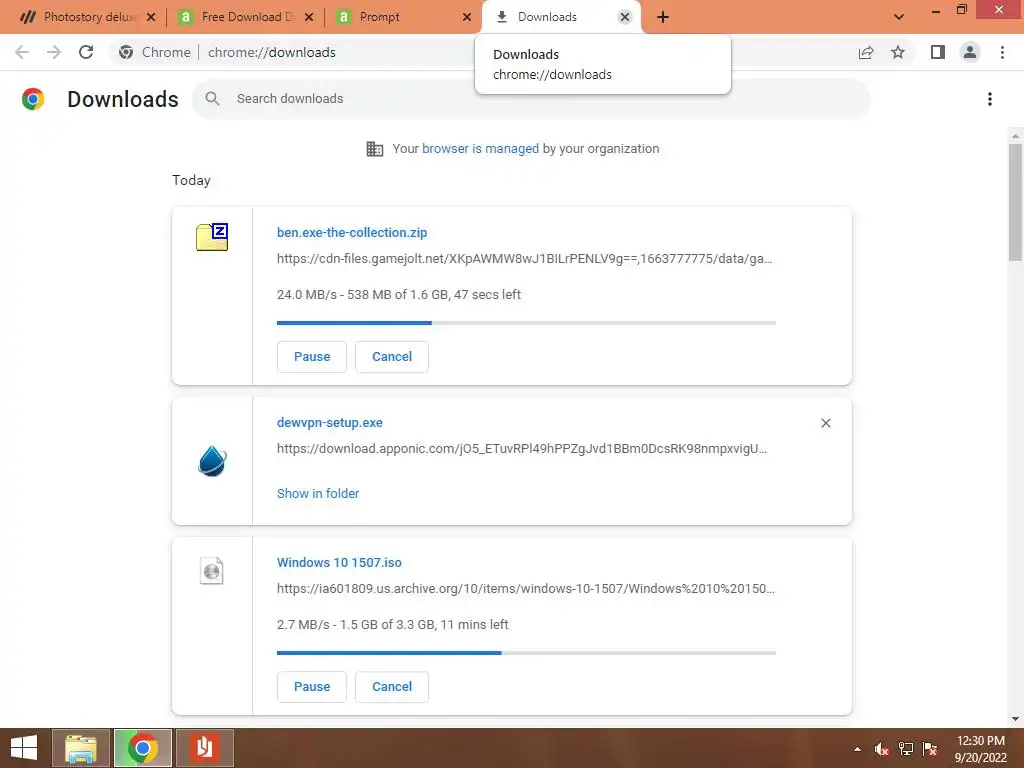1024x768 pixels.
Task: Reload the downloads page
Action: coord(86,52)
